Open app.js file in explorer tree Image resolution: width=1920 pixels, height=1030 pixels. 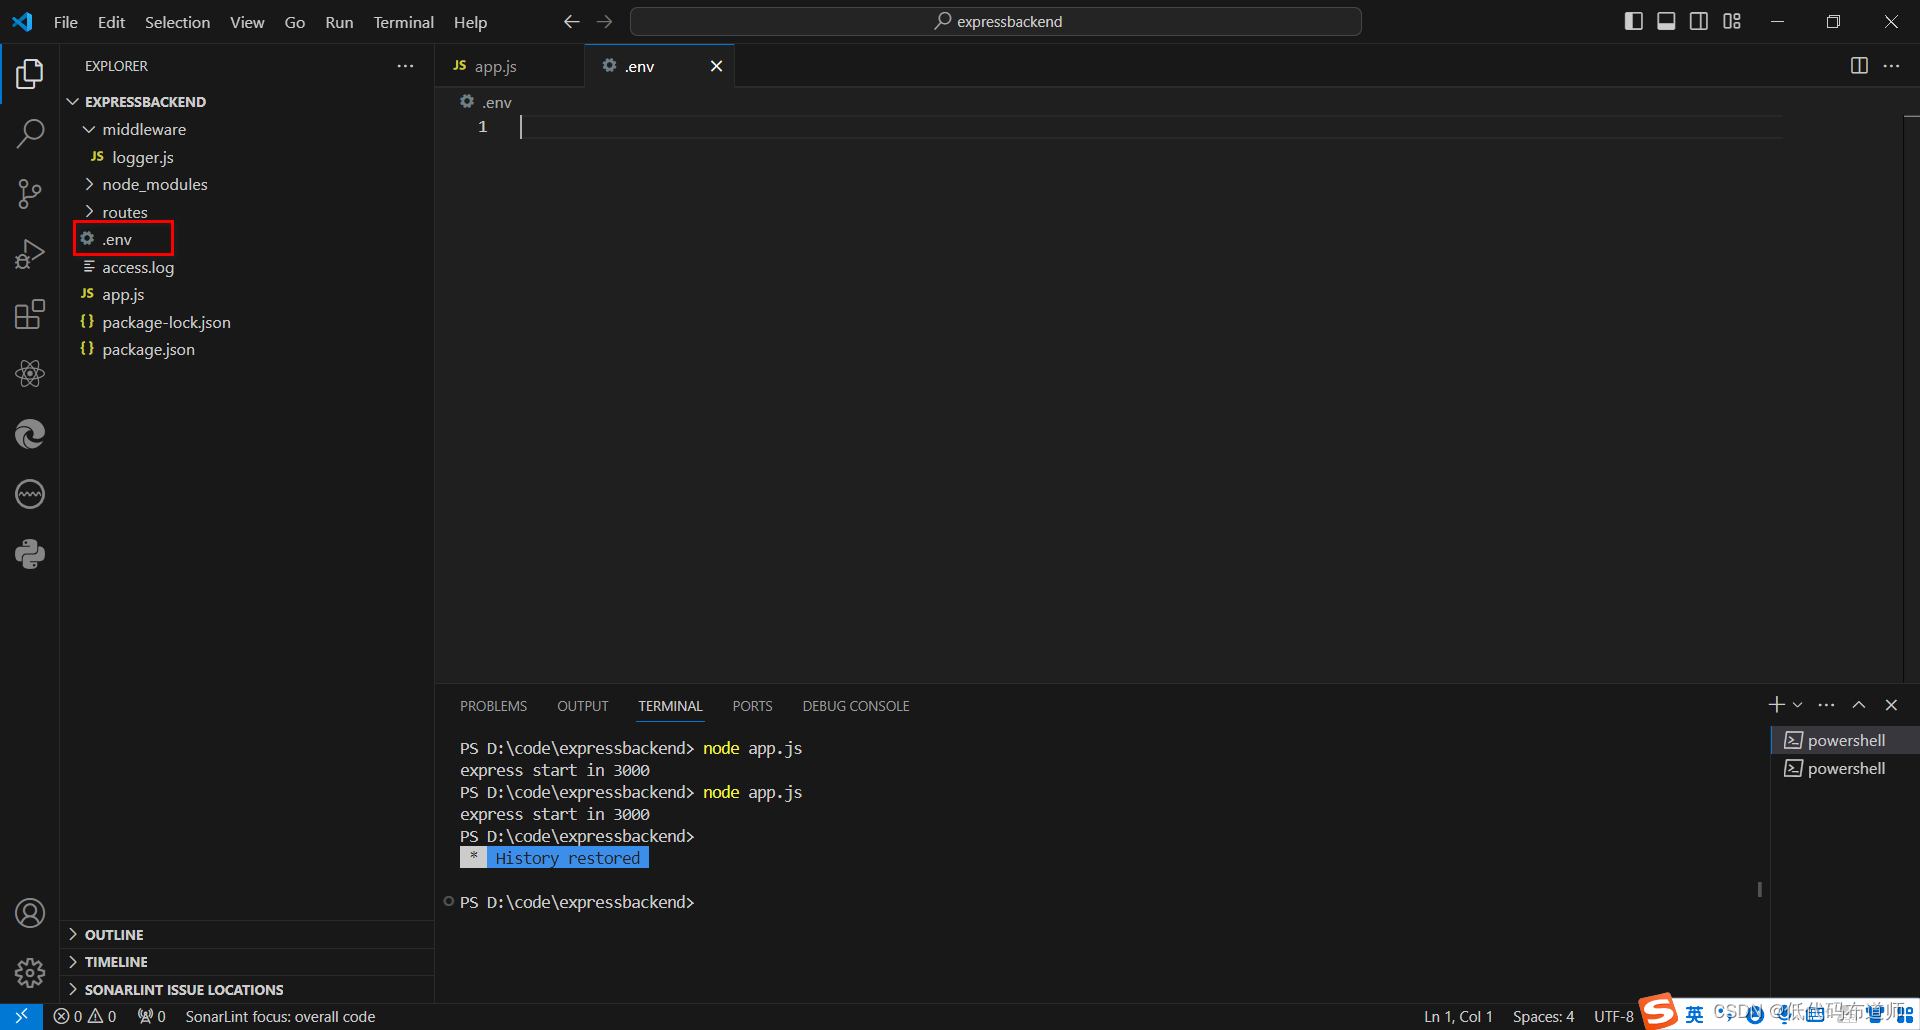pos(123,294)
